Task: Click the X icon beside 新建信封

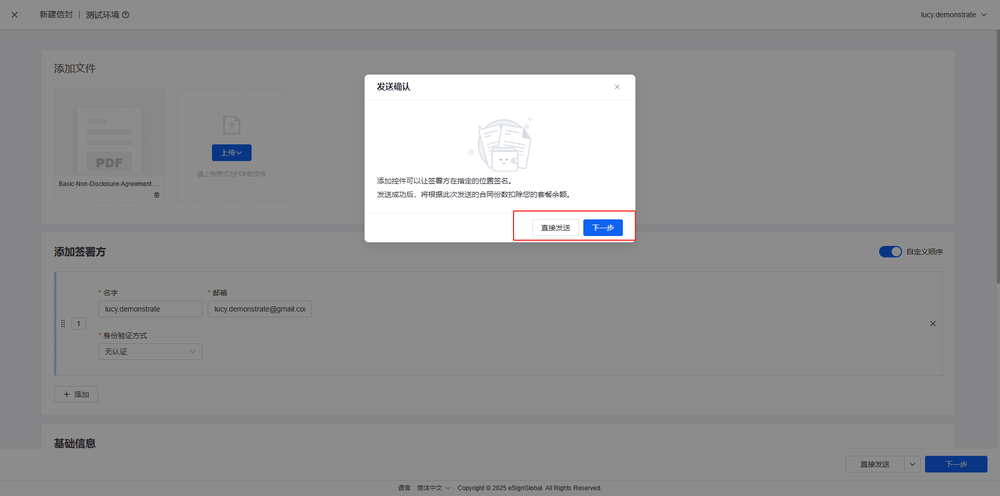Action: pyautogui.click(x=14, y=15)
